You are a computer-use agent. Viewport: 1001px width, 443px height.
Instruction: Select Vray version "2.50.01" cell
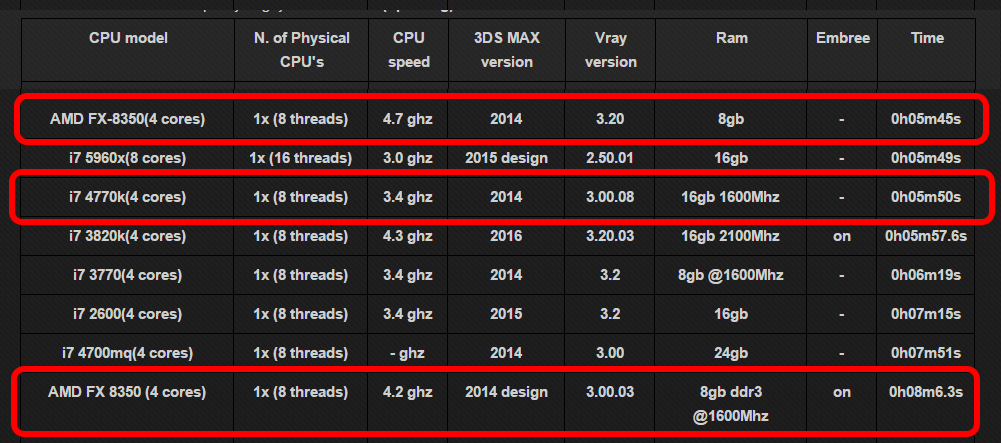click(x=610, y=158)
